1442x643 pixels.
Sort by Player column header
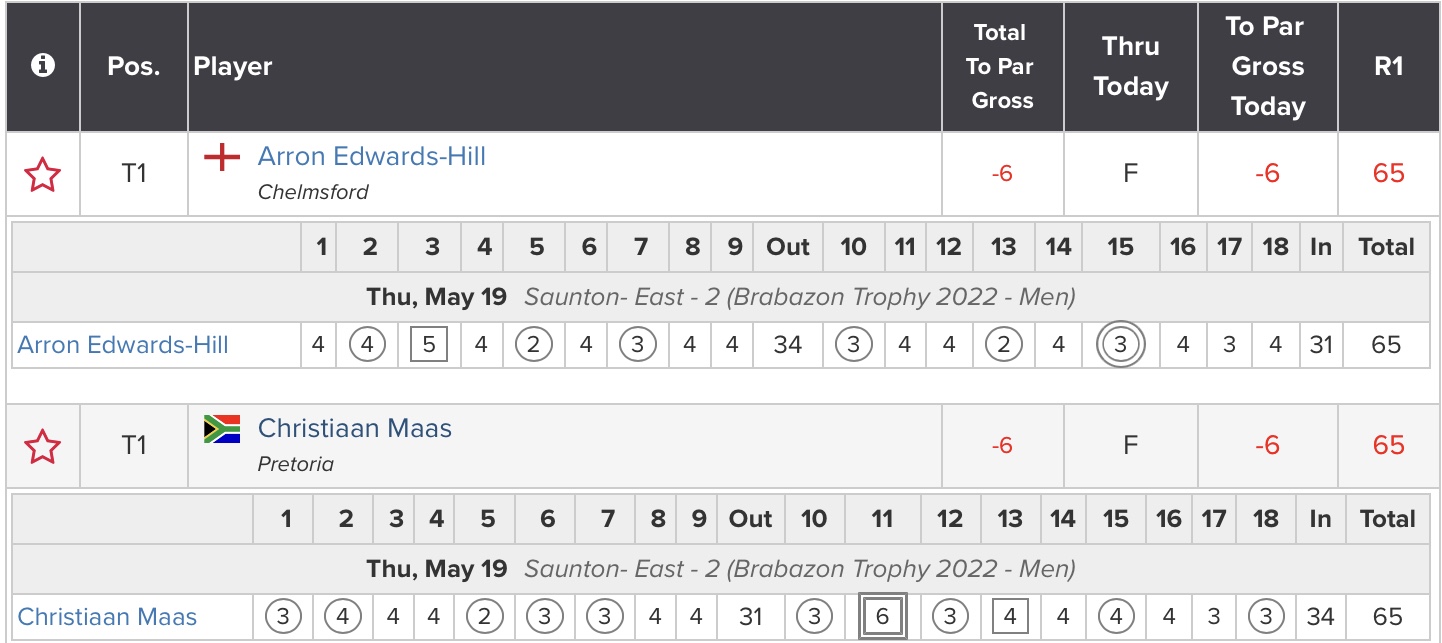click(233, 67)
